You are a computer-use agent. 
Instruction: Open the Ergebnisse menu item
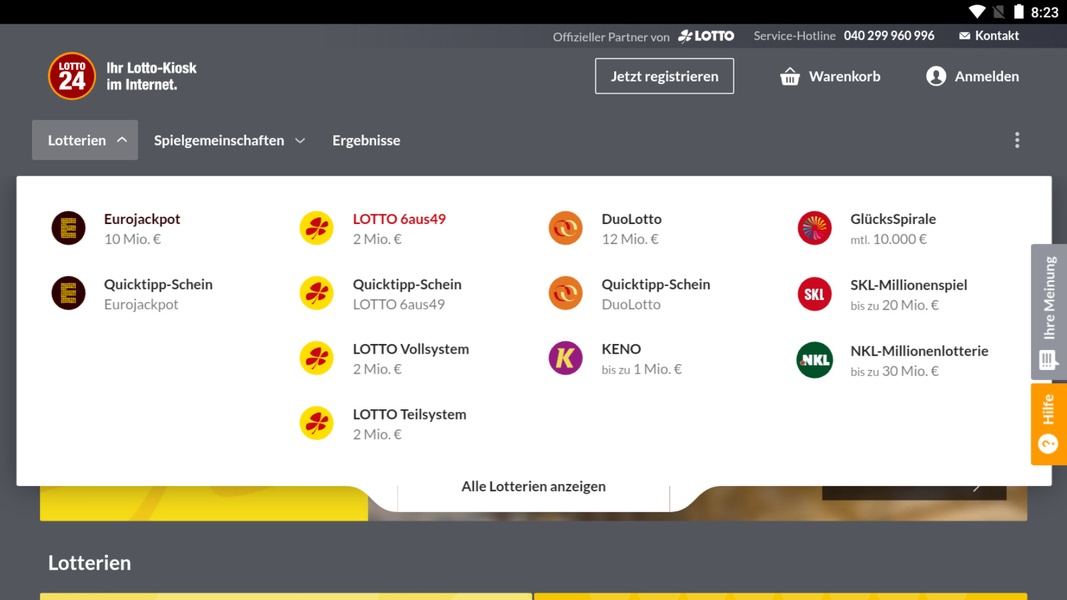(x=366, y=140)
